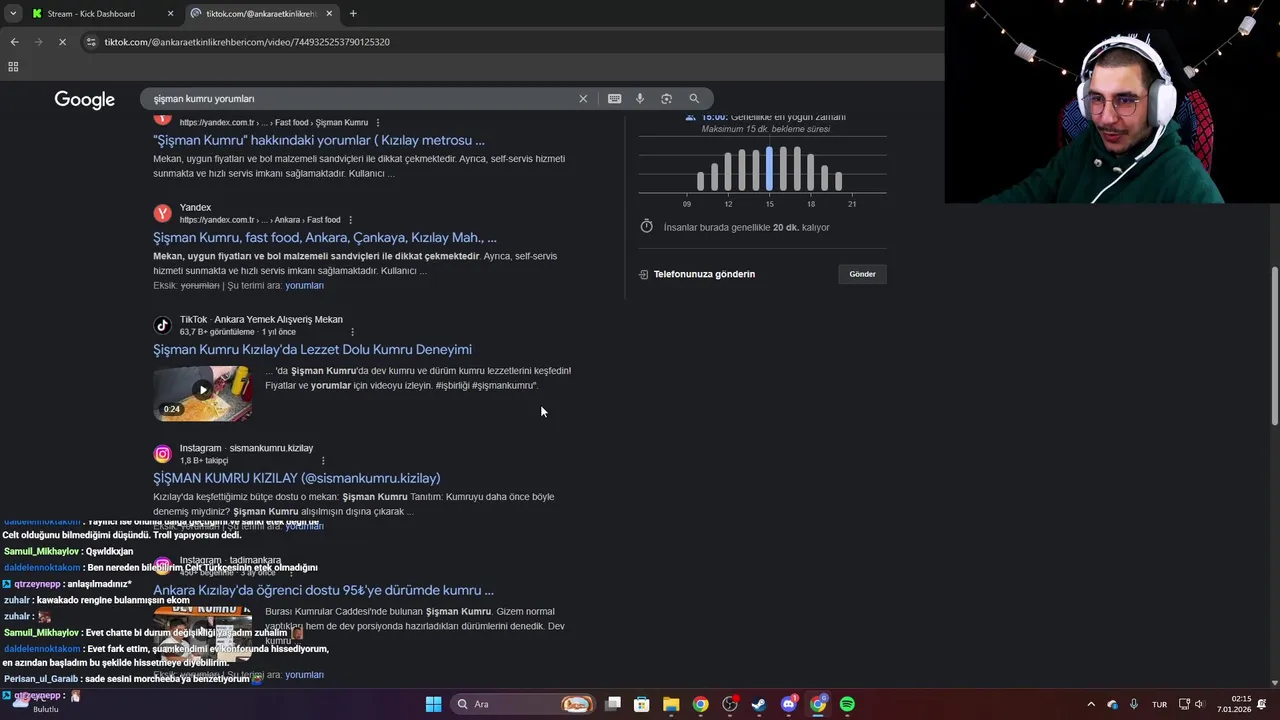Go back to the previous page
The width and height of the screenshot is (1280, 720).
tap(14, 42)
